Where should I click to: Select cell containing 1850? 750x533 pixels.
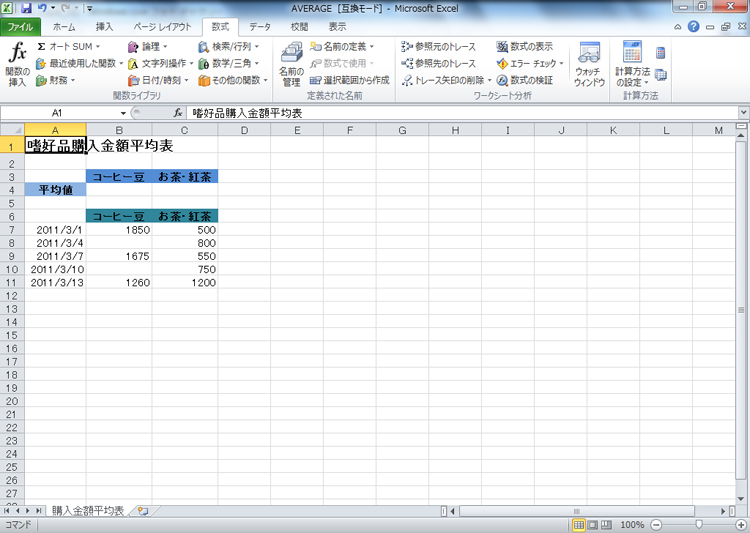coord(119,230)
